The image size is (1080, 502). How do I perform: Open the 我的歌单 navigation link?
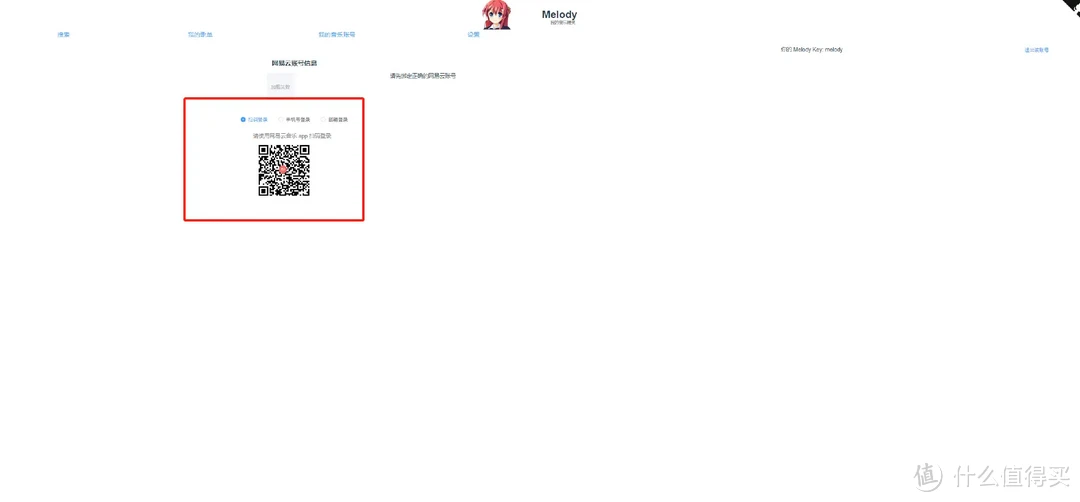(x=200, y=34)
